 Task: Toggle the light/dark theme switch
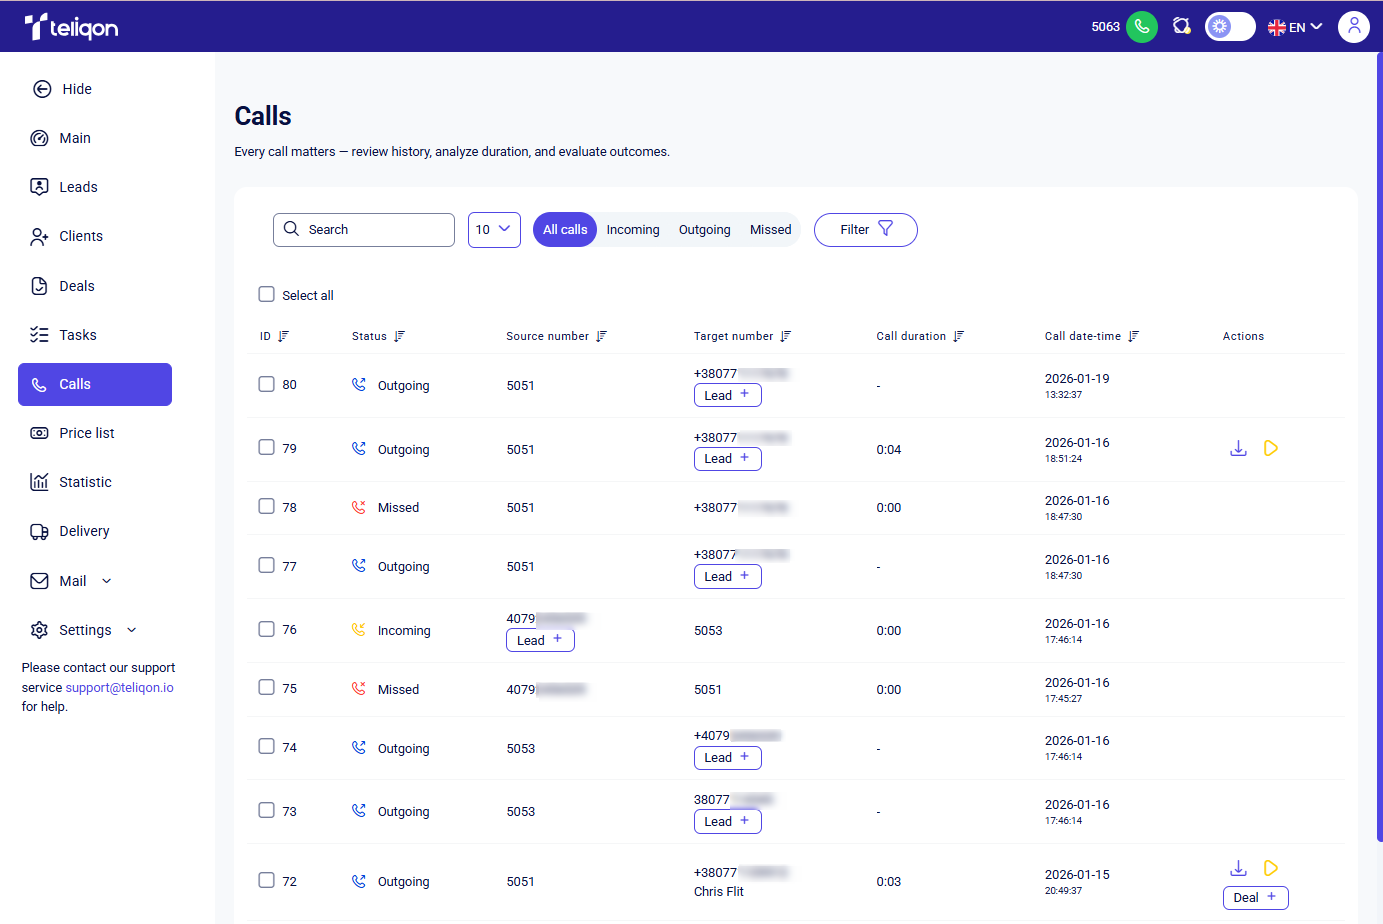(1229, 27)
